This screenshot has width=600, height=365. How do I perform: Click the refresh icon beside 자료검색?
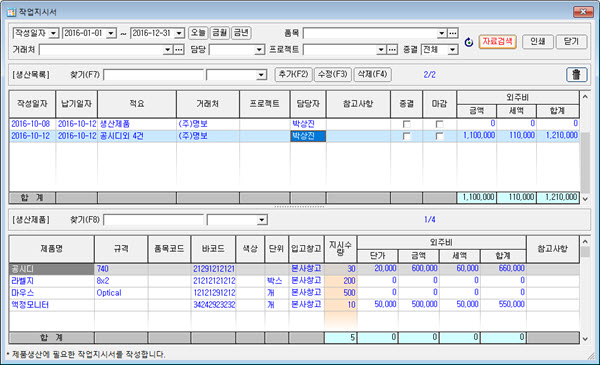tap(469, 42)
